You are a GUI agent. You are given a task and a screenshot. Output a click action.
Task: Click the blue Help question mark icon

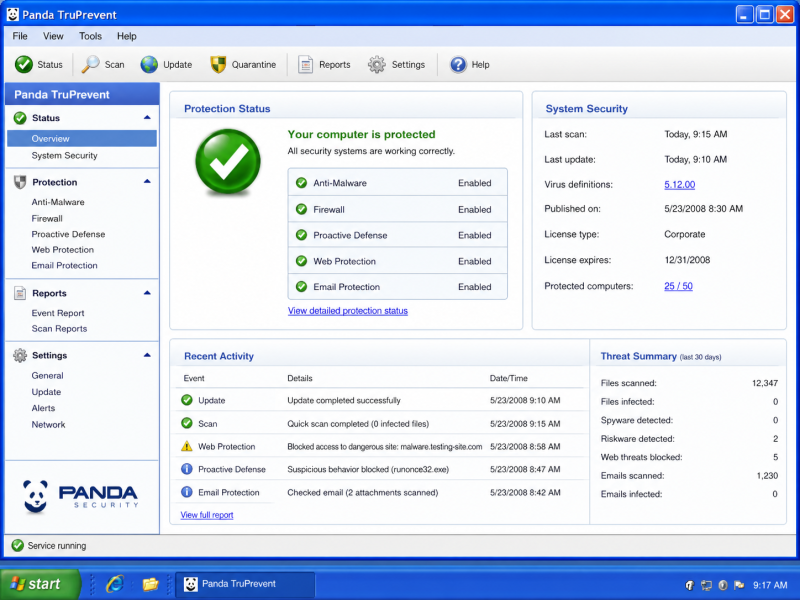pyautogui.click(x=458, y=64)
